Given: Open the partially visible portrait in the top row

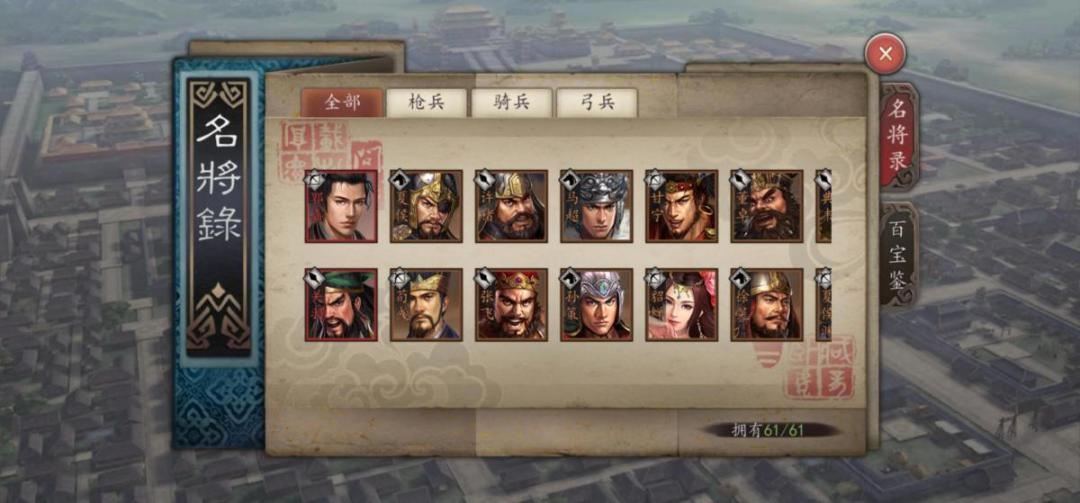Looking at the screenshot, I should 824,206.
